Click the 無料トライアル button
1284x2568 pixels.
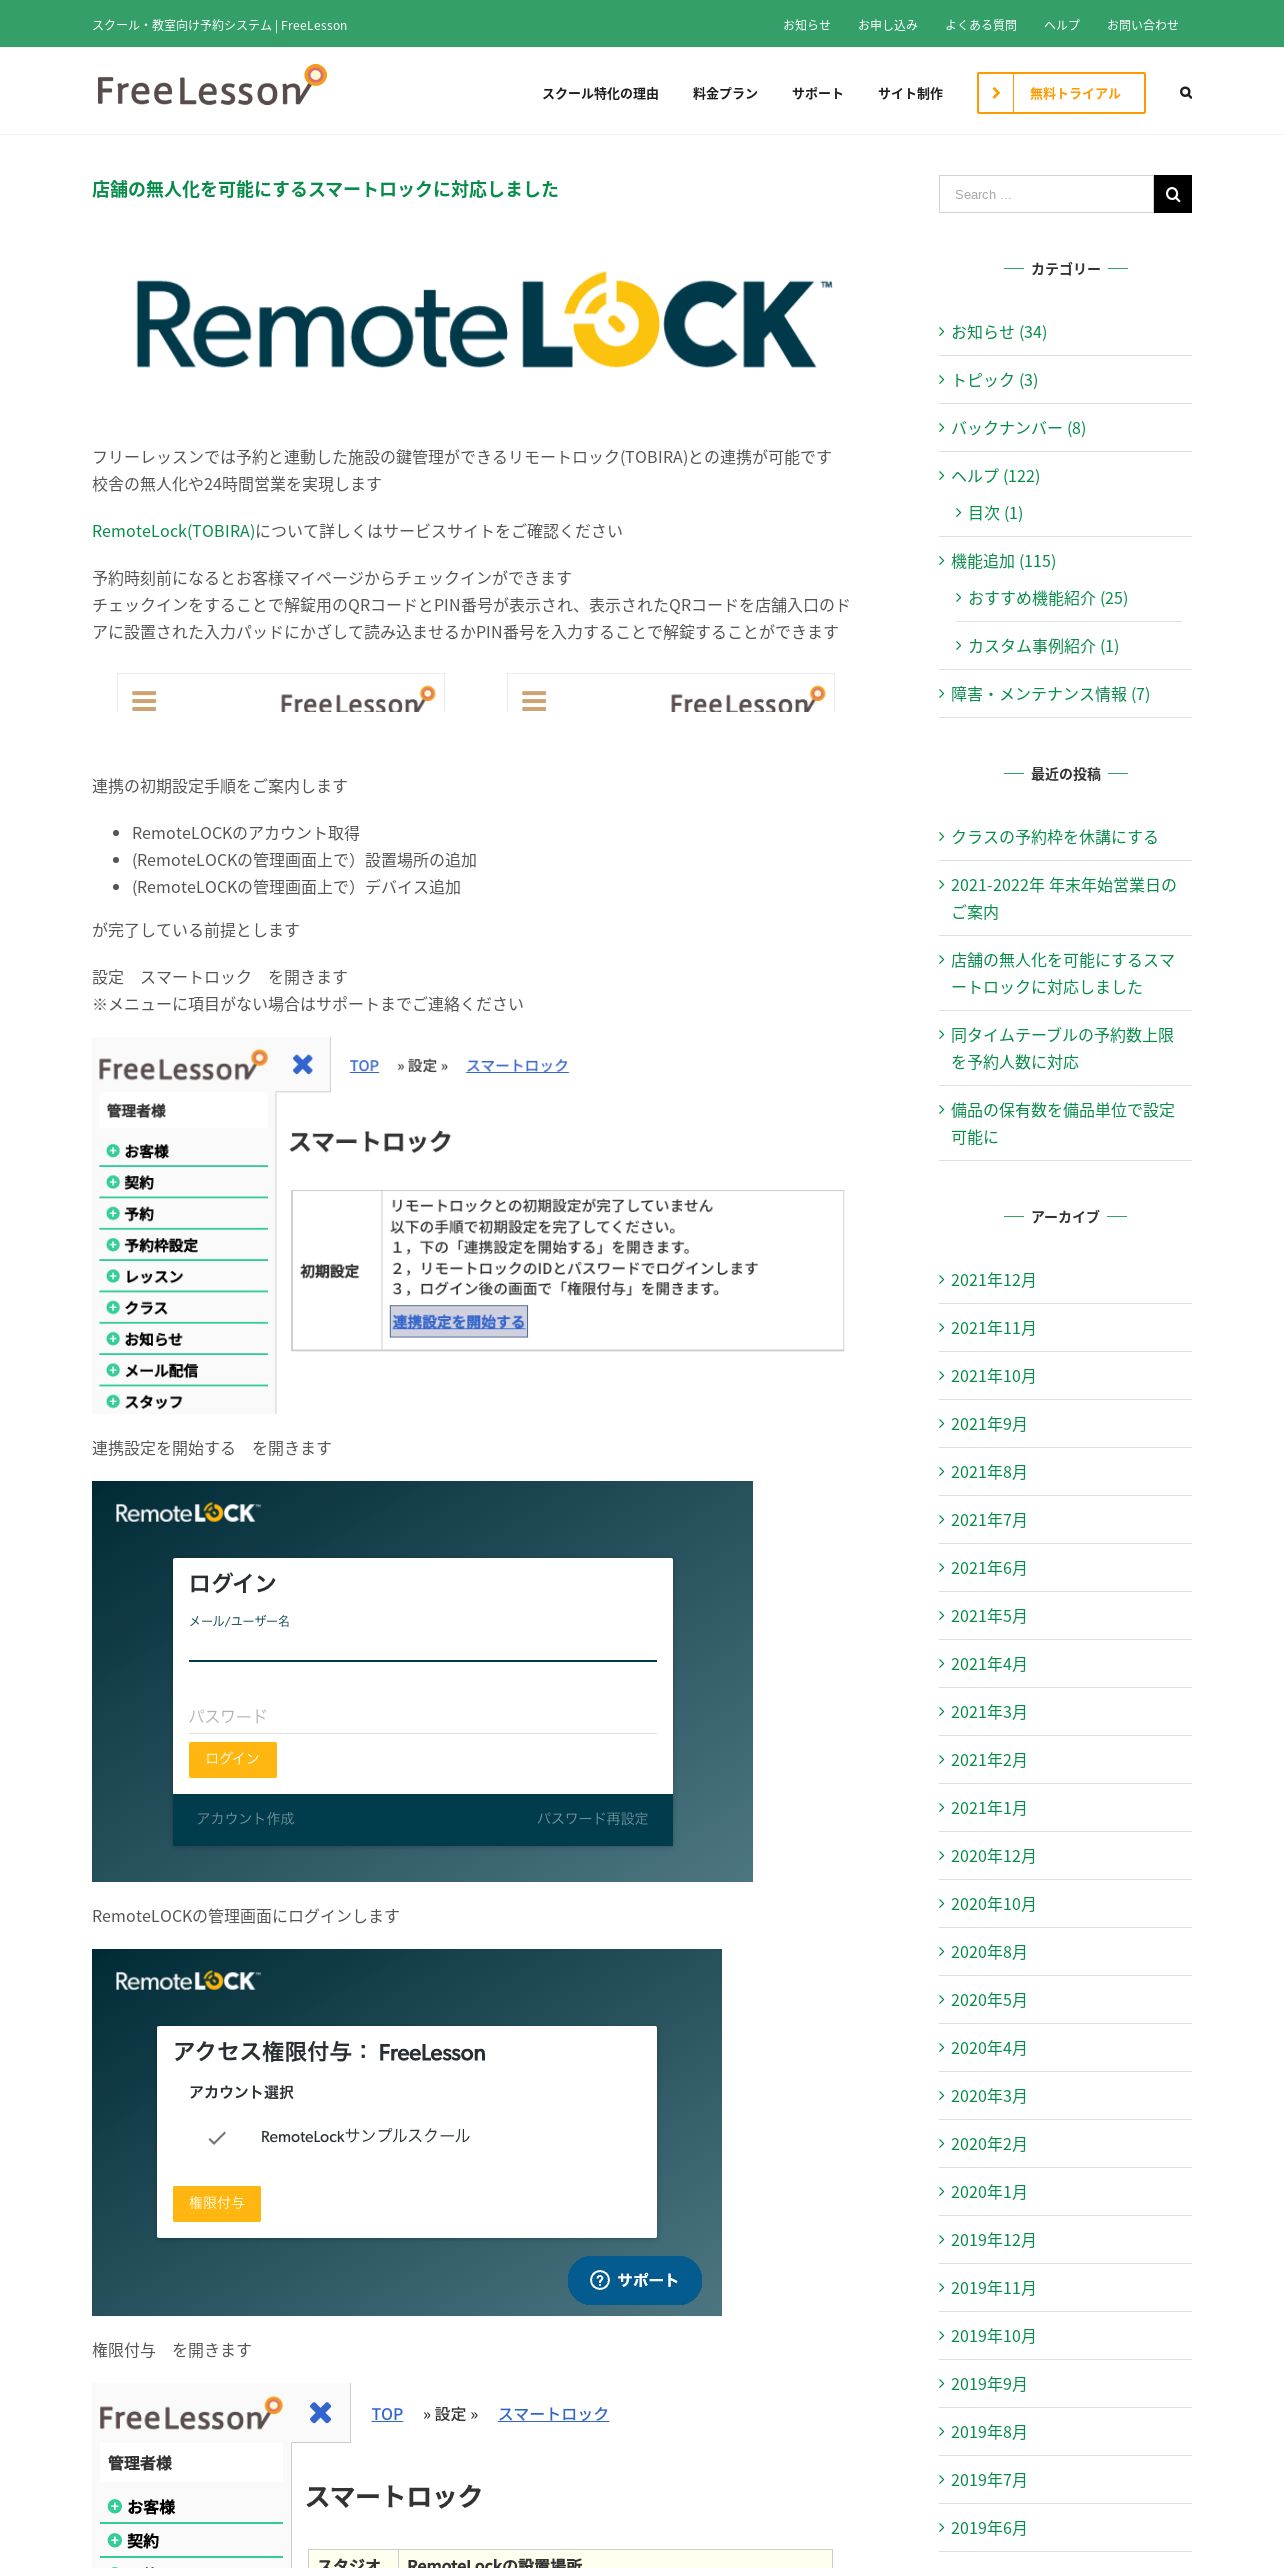pyautogui.click(x=1061, y=93)
